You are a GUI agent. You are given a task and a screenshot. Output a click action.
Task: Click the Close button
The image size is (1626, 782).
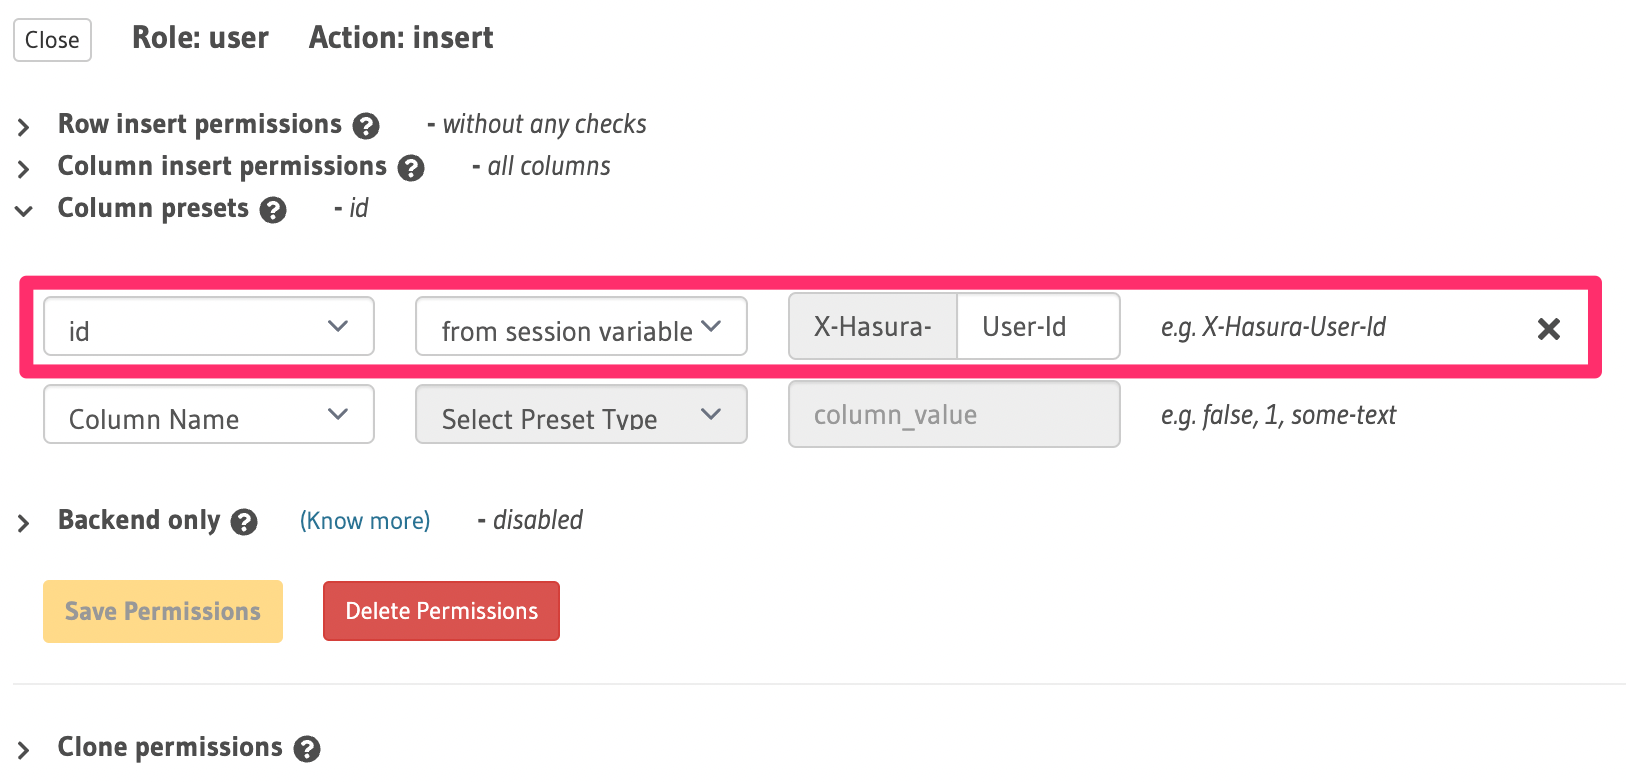(x=51, y=39)
